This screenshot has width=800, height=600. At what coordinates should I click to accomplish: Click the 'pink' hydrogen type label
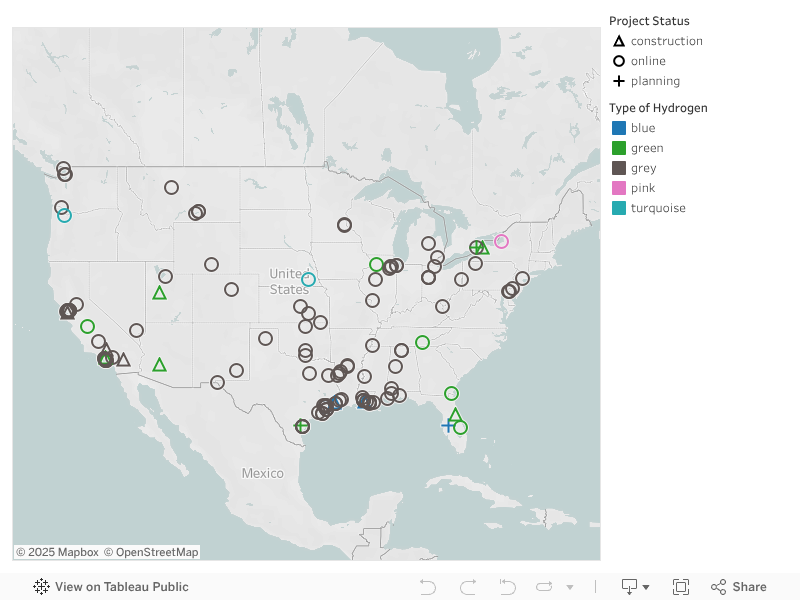(643, 188)
